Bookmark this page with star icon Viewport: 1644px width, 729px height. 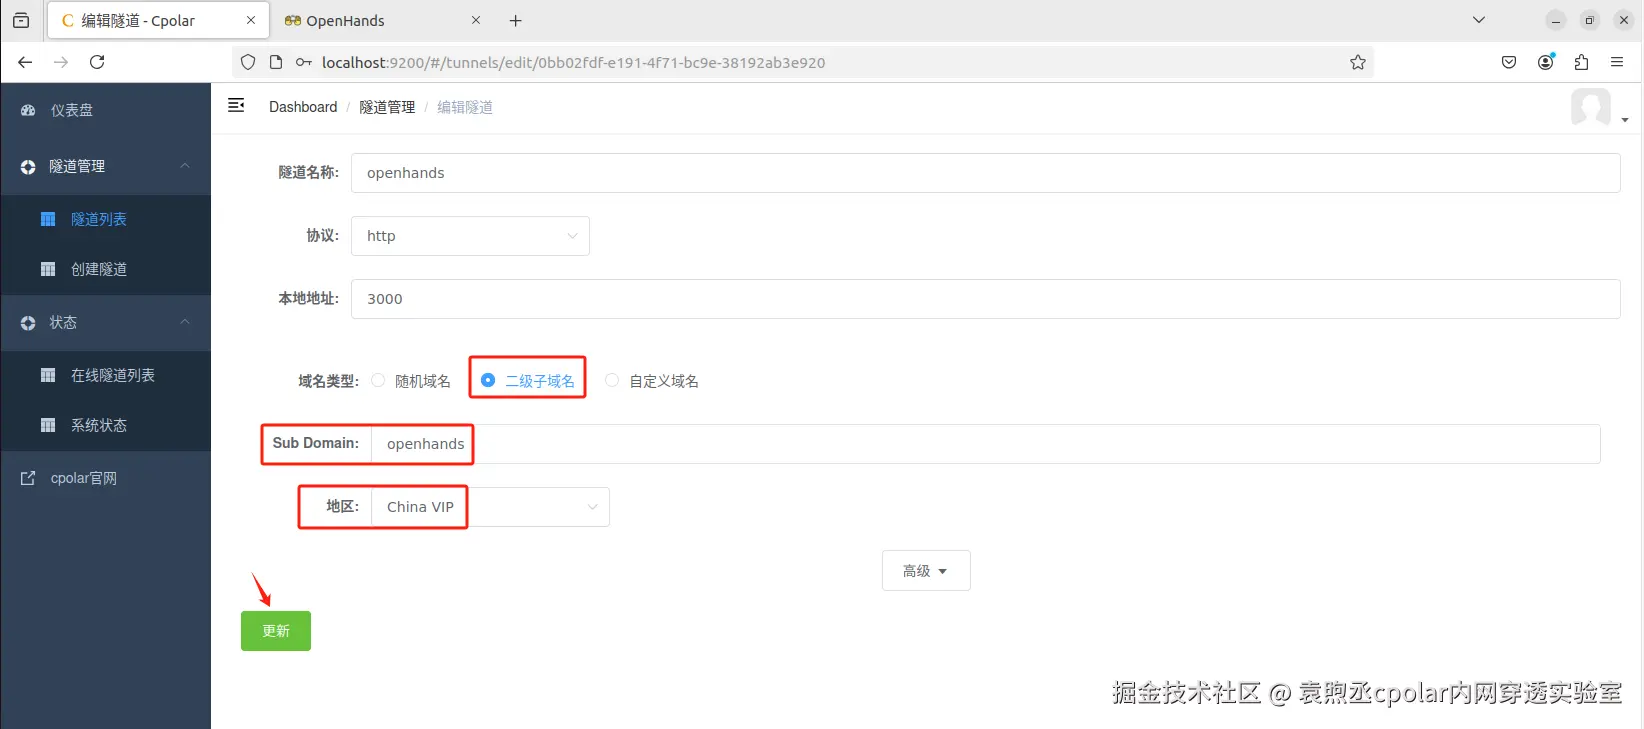pyautogui.click(x=1358, y=62)
